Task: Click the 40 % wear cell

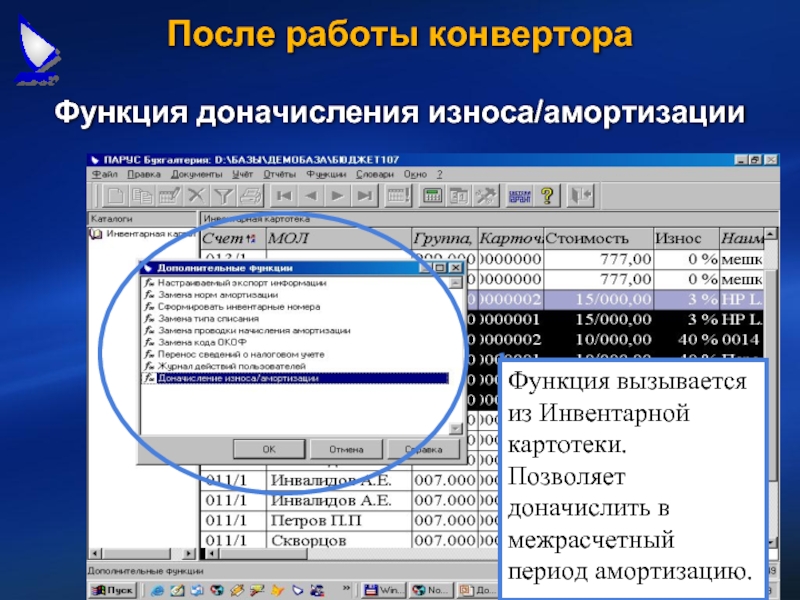Action: (x=687, y=339)
